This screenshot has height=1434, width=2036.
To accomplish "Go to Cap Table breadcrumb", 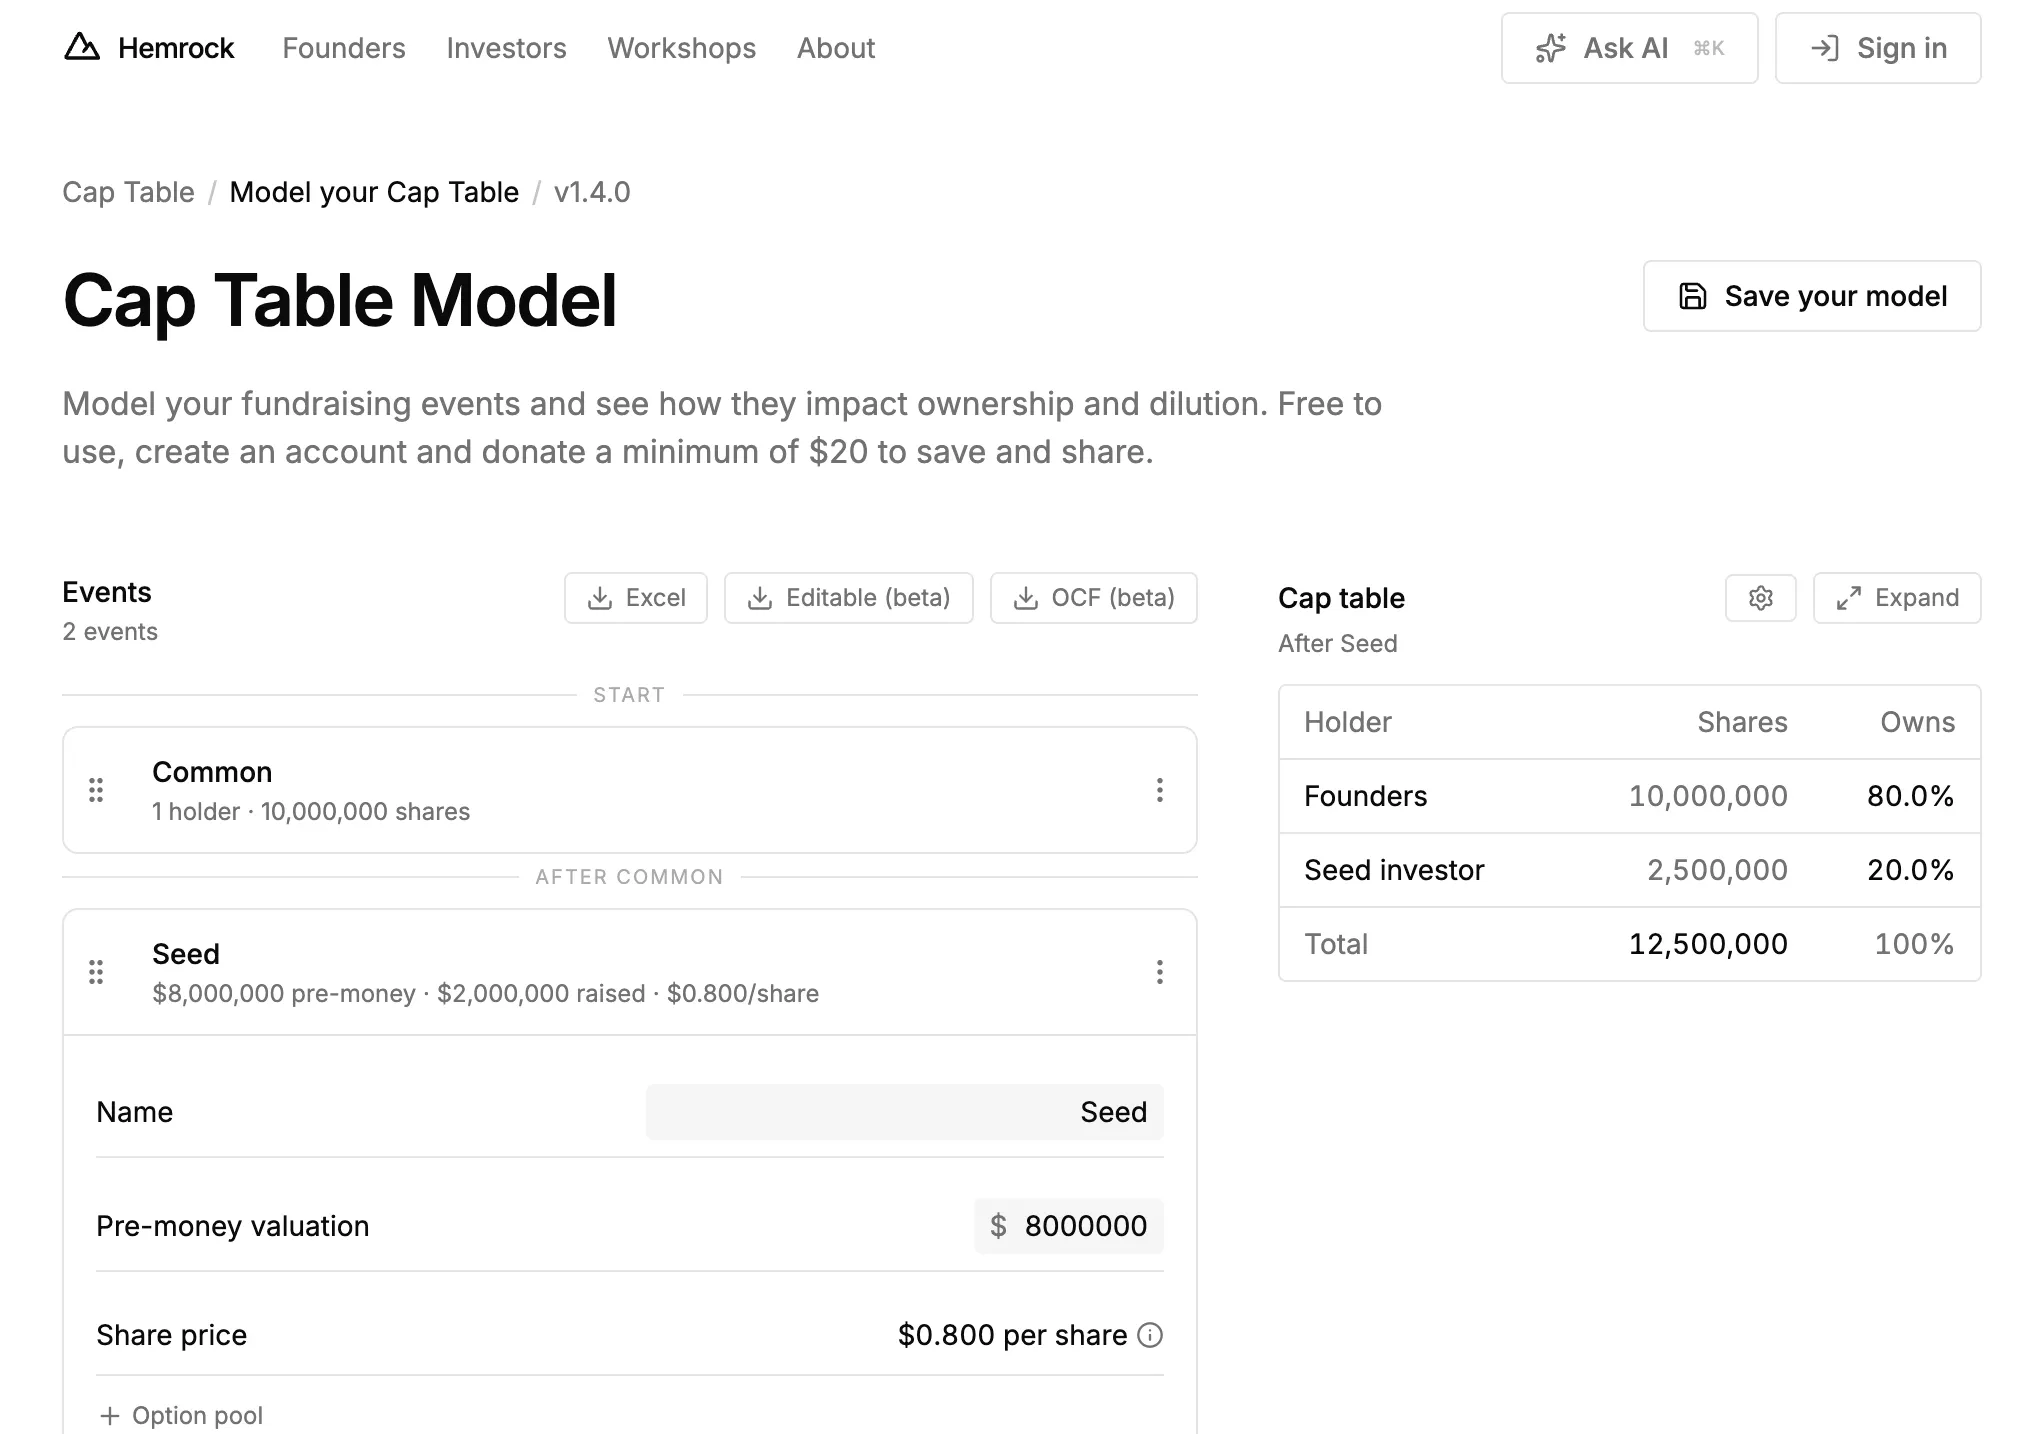I will point(128,192).
